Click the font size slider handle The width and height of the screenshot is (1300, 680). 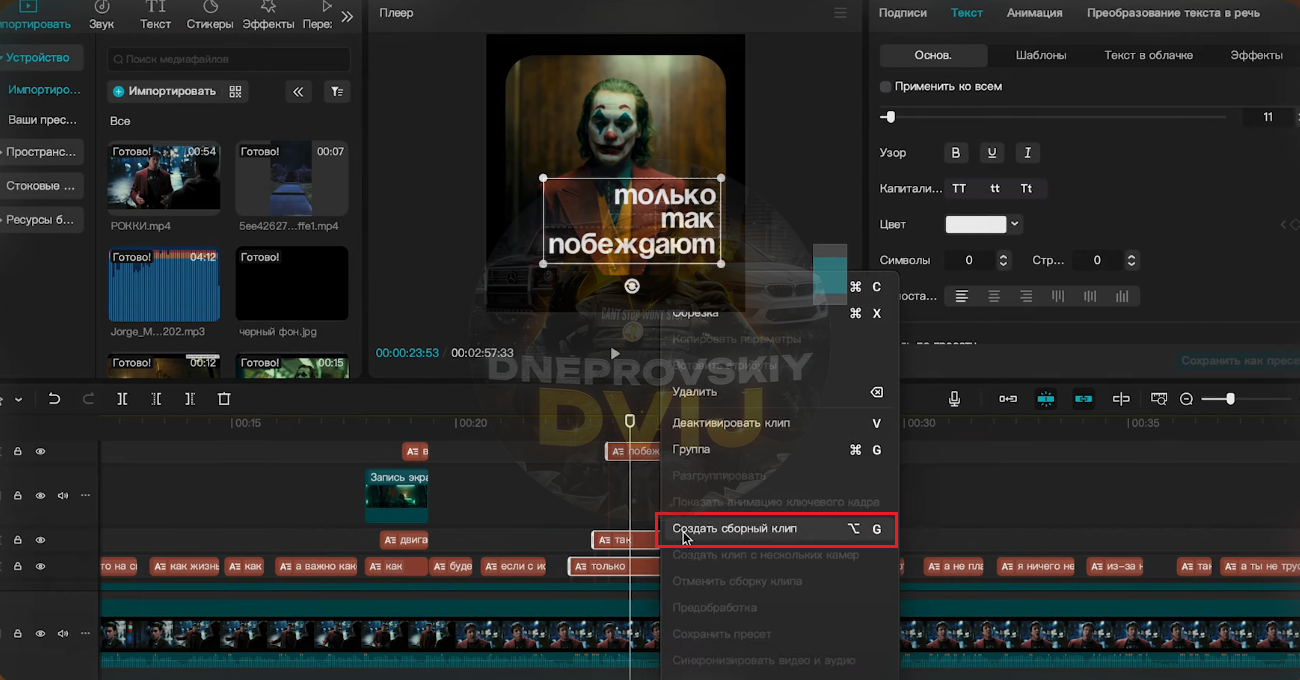click(890, 117)
